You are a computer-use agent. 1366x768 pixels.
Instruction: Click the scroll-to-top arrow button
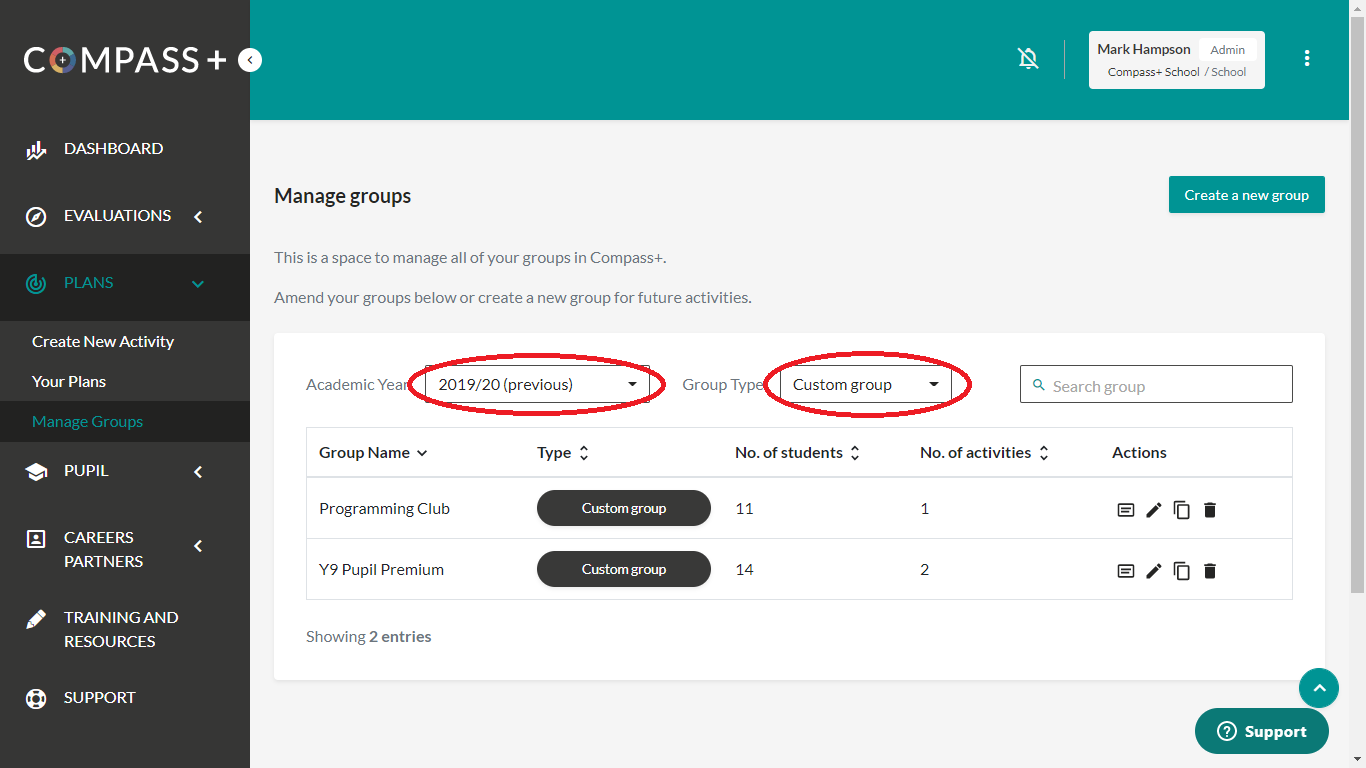click(x=1318, y=688)
